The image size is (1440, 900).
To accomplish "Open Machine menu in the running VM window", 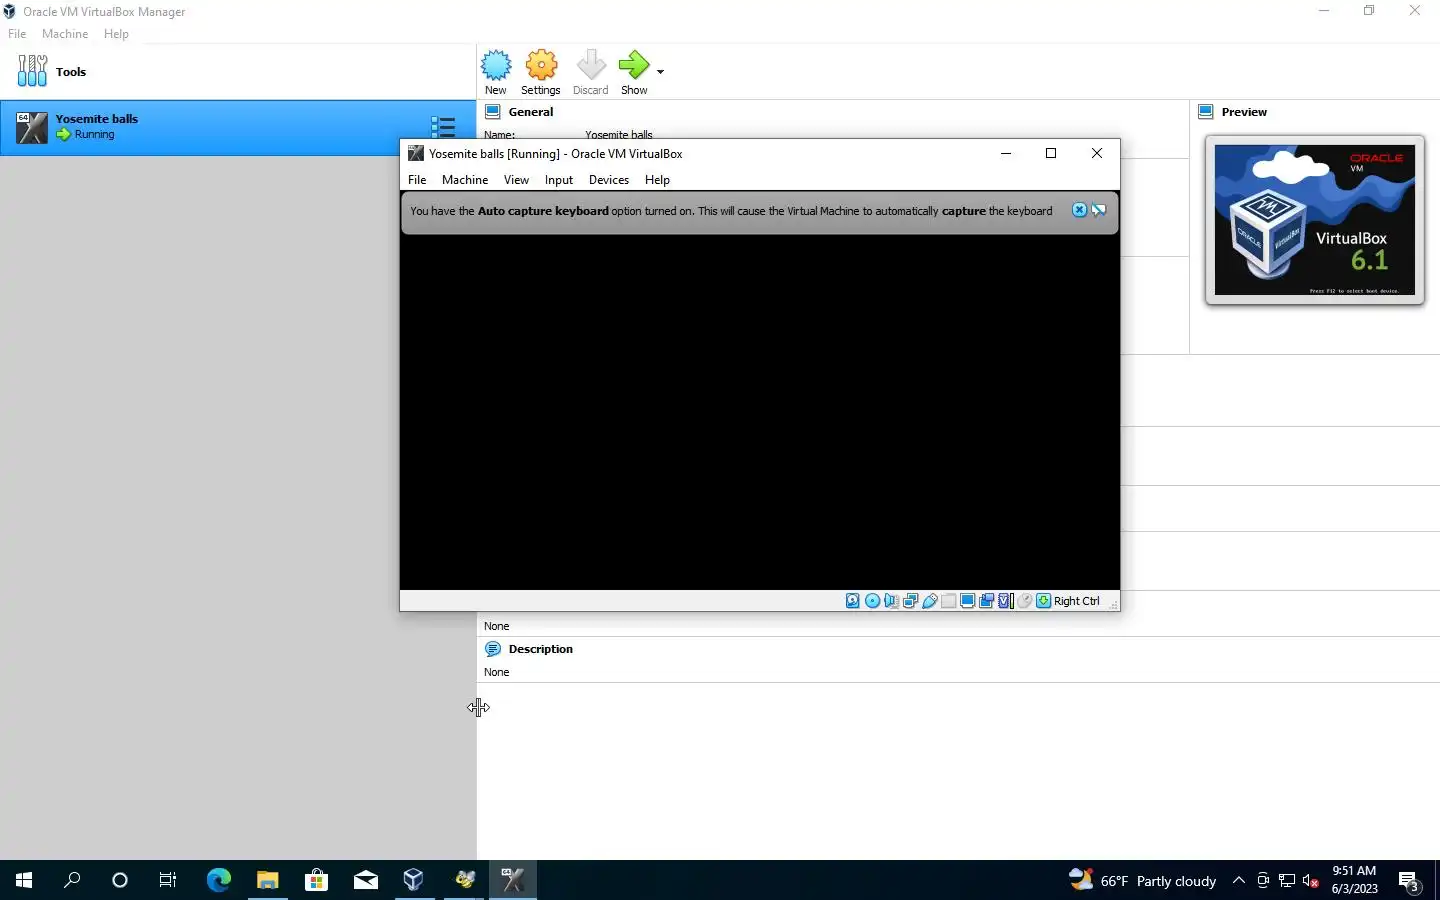I will [x=465, y=180].
